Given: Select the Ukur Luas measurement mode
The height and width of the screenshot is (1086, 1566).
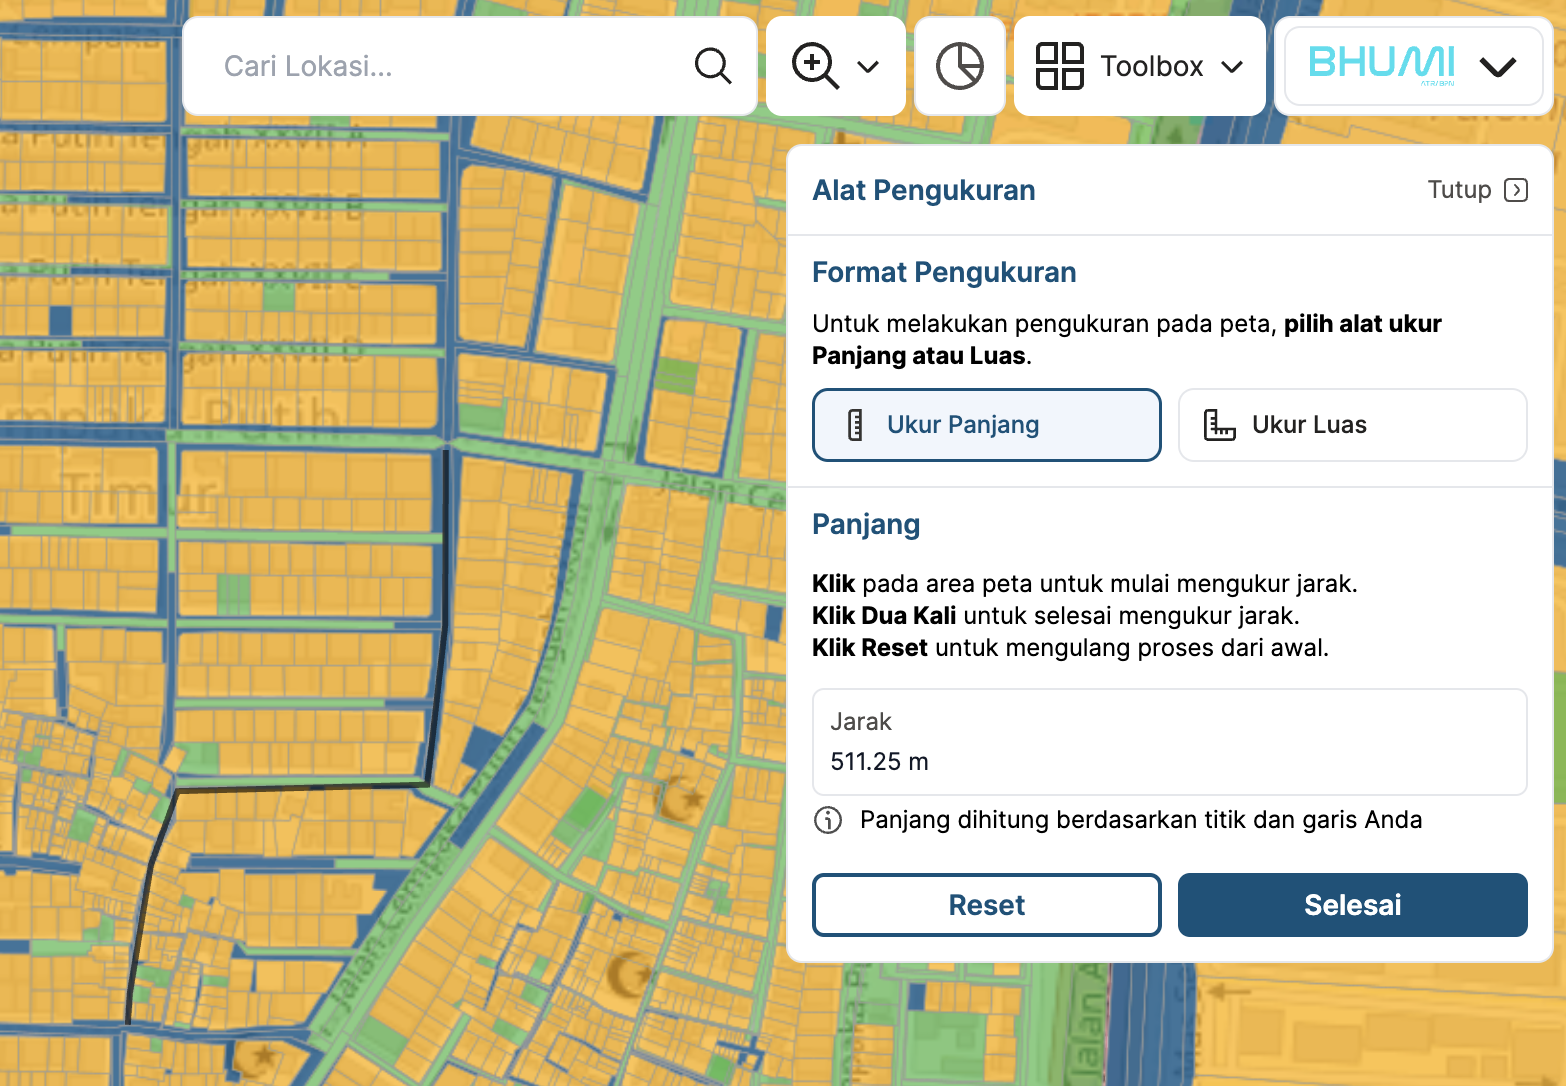Looking at the screenshot, I should 1352,425.
